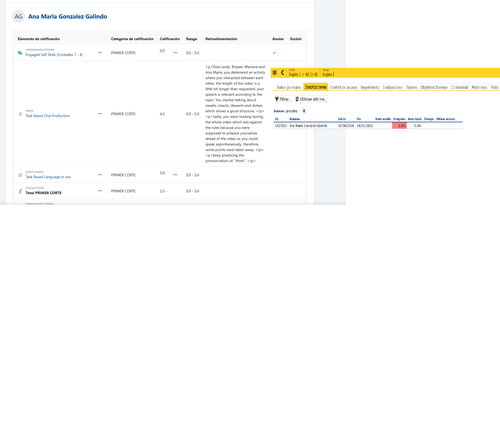The width and height of the screenshot is (500, 436).
Task: Click the Task Based Oral Production assignment icon
Action: click(20, 114)
